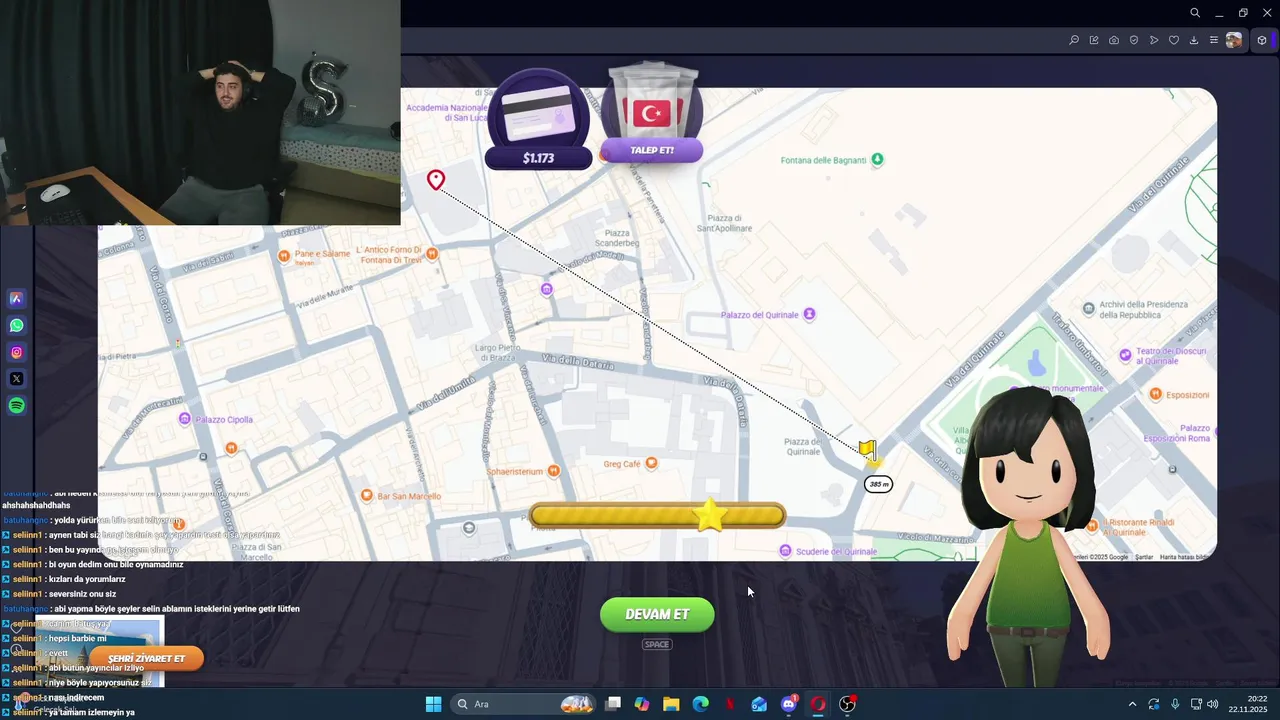This screenshot has width=1280, height=720.
Task: Click the shield ad-blocker toolbar icon
Action: pos(1134,40)
